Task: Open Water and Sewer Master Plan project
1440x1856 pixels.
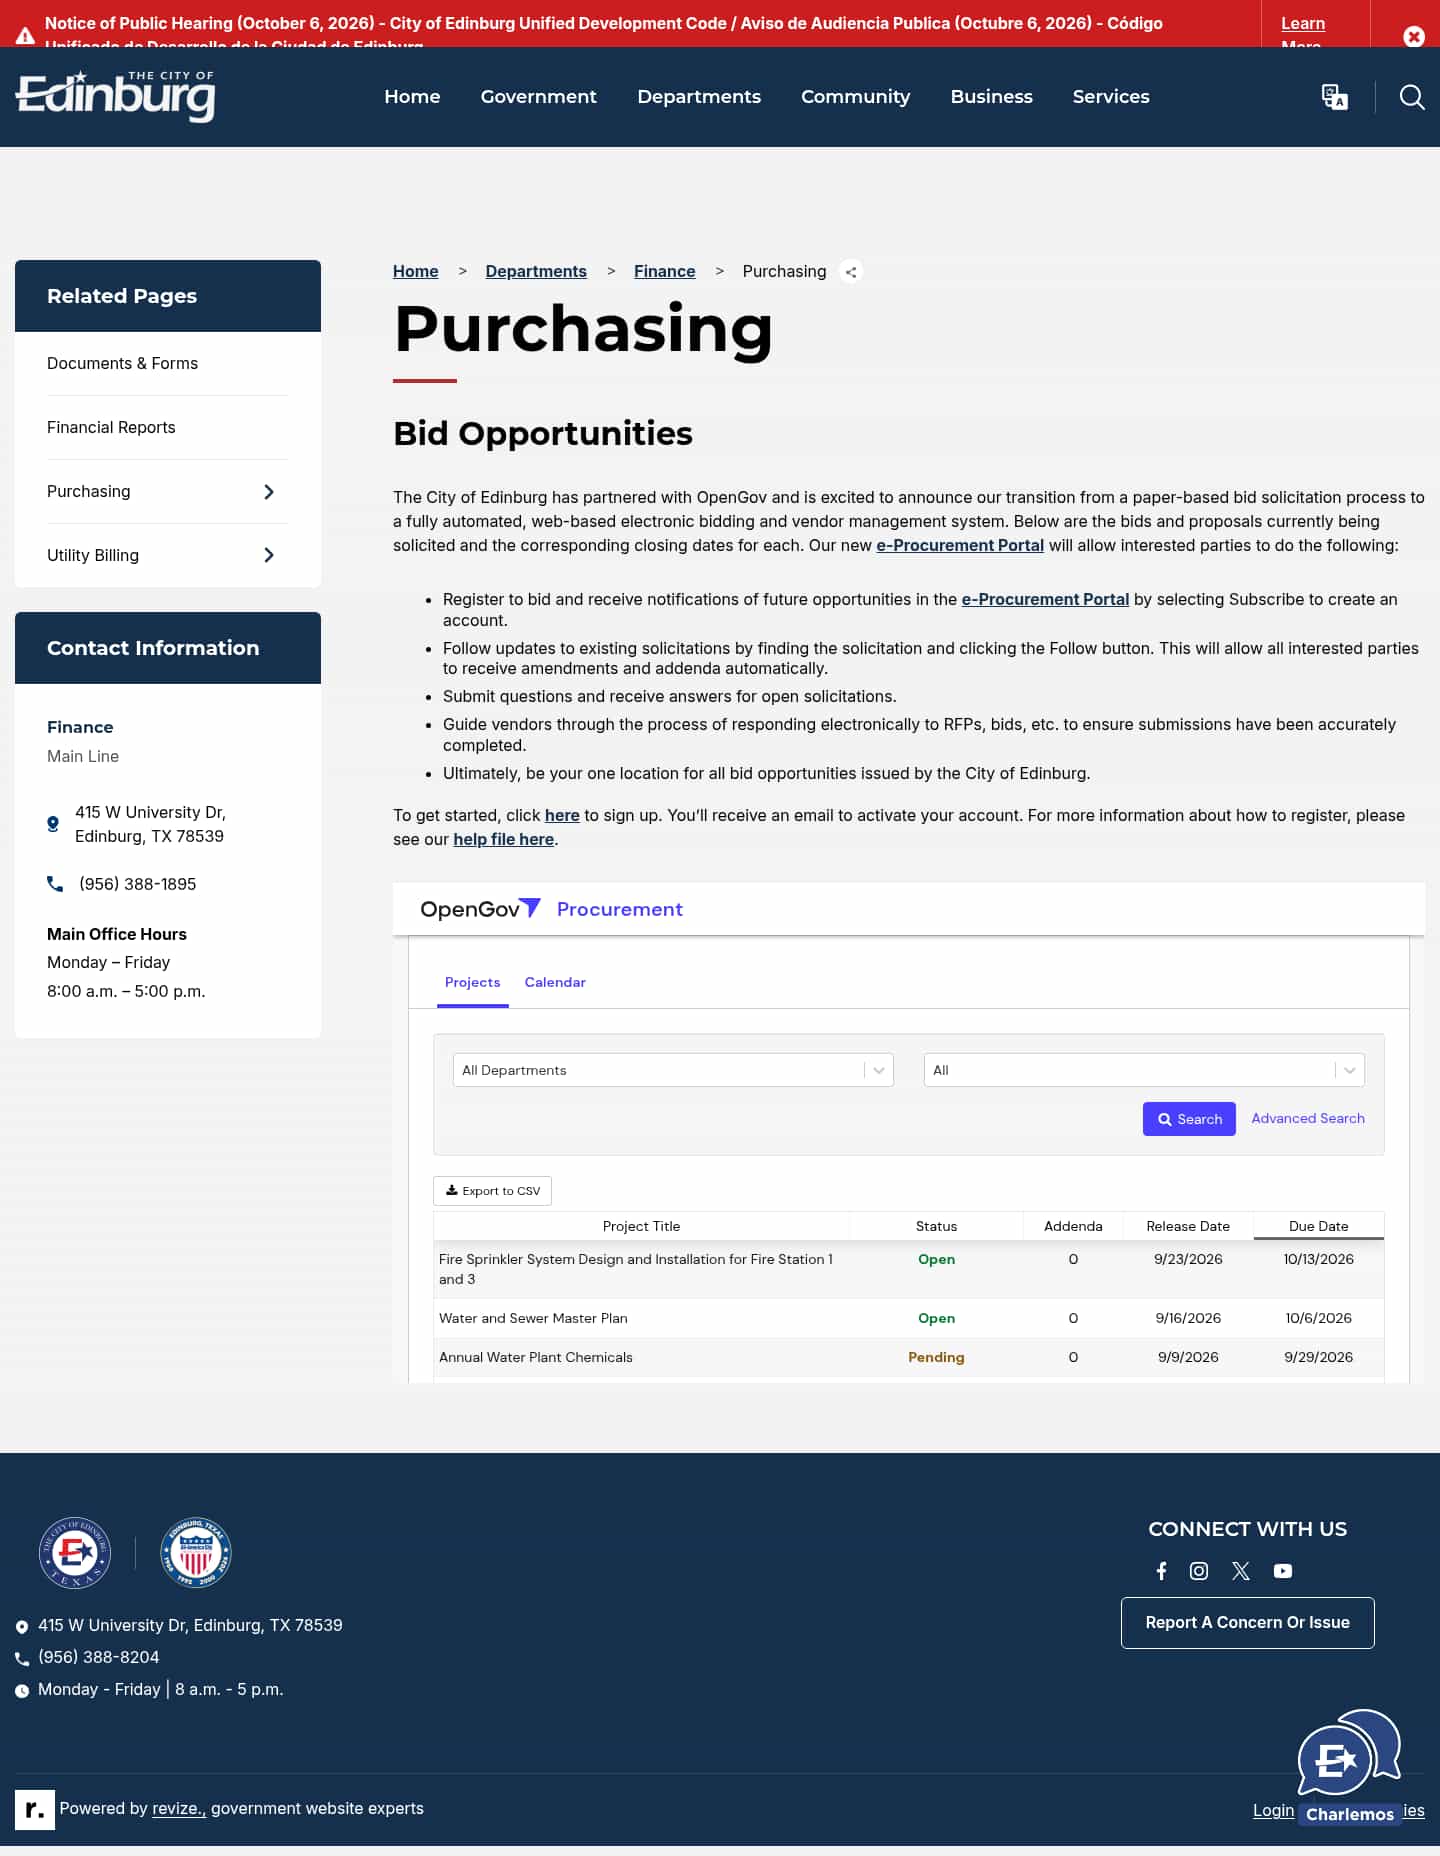Action: point(533,1319)
